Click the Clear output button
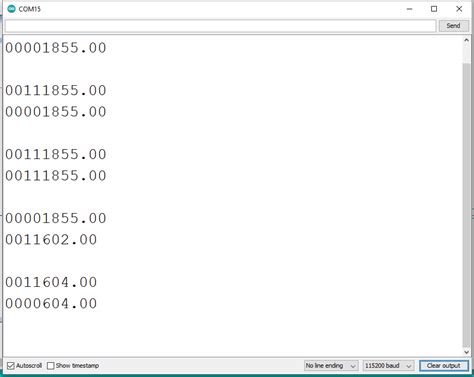Screen dimensions: 474x377 coord(444,366)
